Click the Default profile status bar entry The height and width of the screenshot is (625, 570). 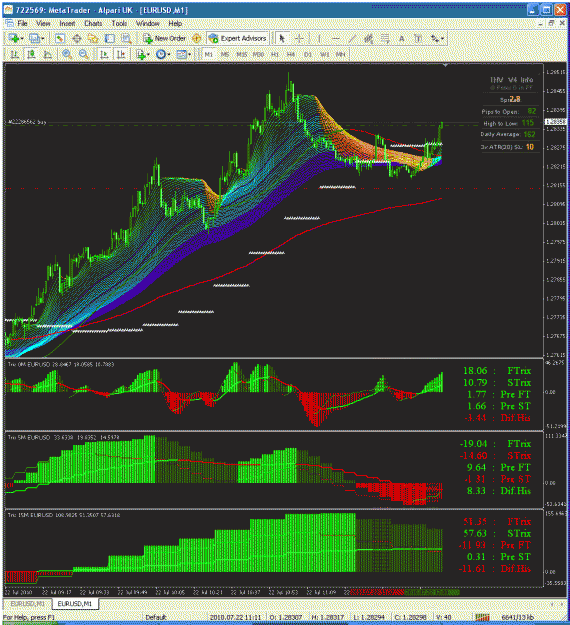coord(155,617)
